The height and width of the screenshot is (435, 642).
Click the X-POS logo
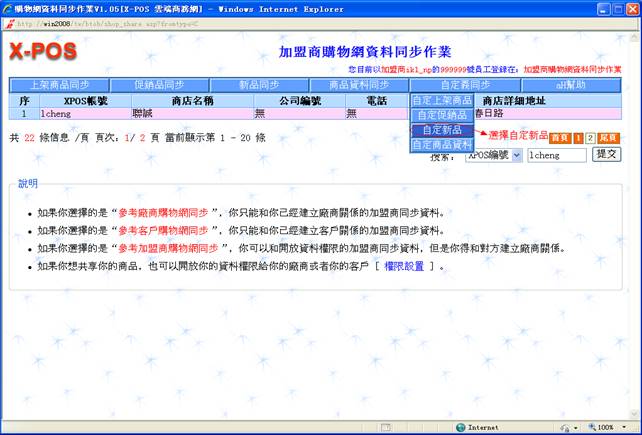42,52
